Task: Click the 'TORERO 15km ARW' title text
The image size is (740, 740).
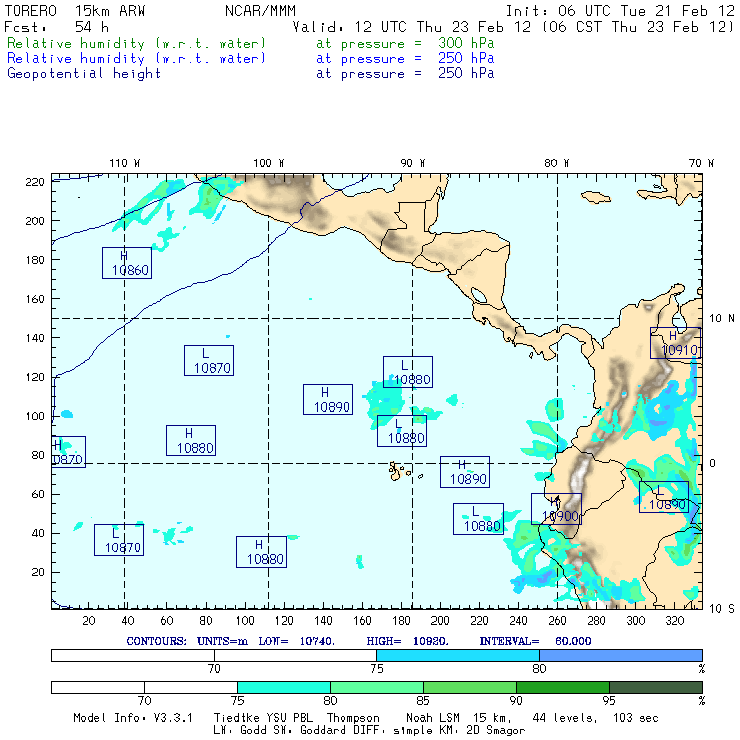Action: tap(75, 11)
